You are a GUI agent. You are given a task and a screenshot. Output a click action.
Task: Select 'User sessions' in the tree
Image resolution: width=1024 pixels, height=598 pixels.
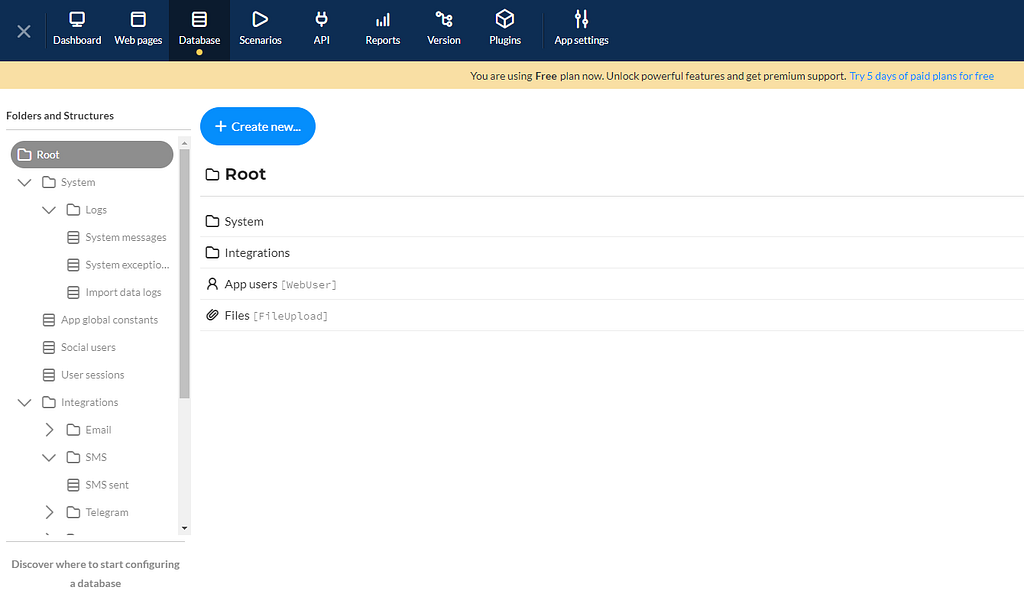click(x=93, y=375)
